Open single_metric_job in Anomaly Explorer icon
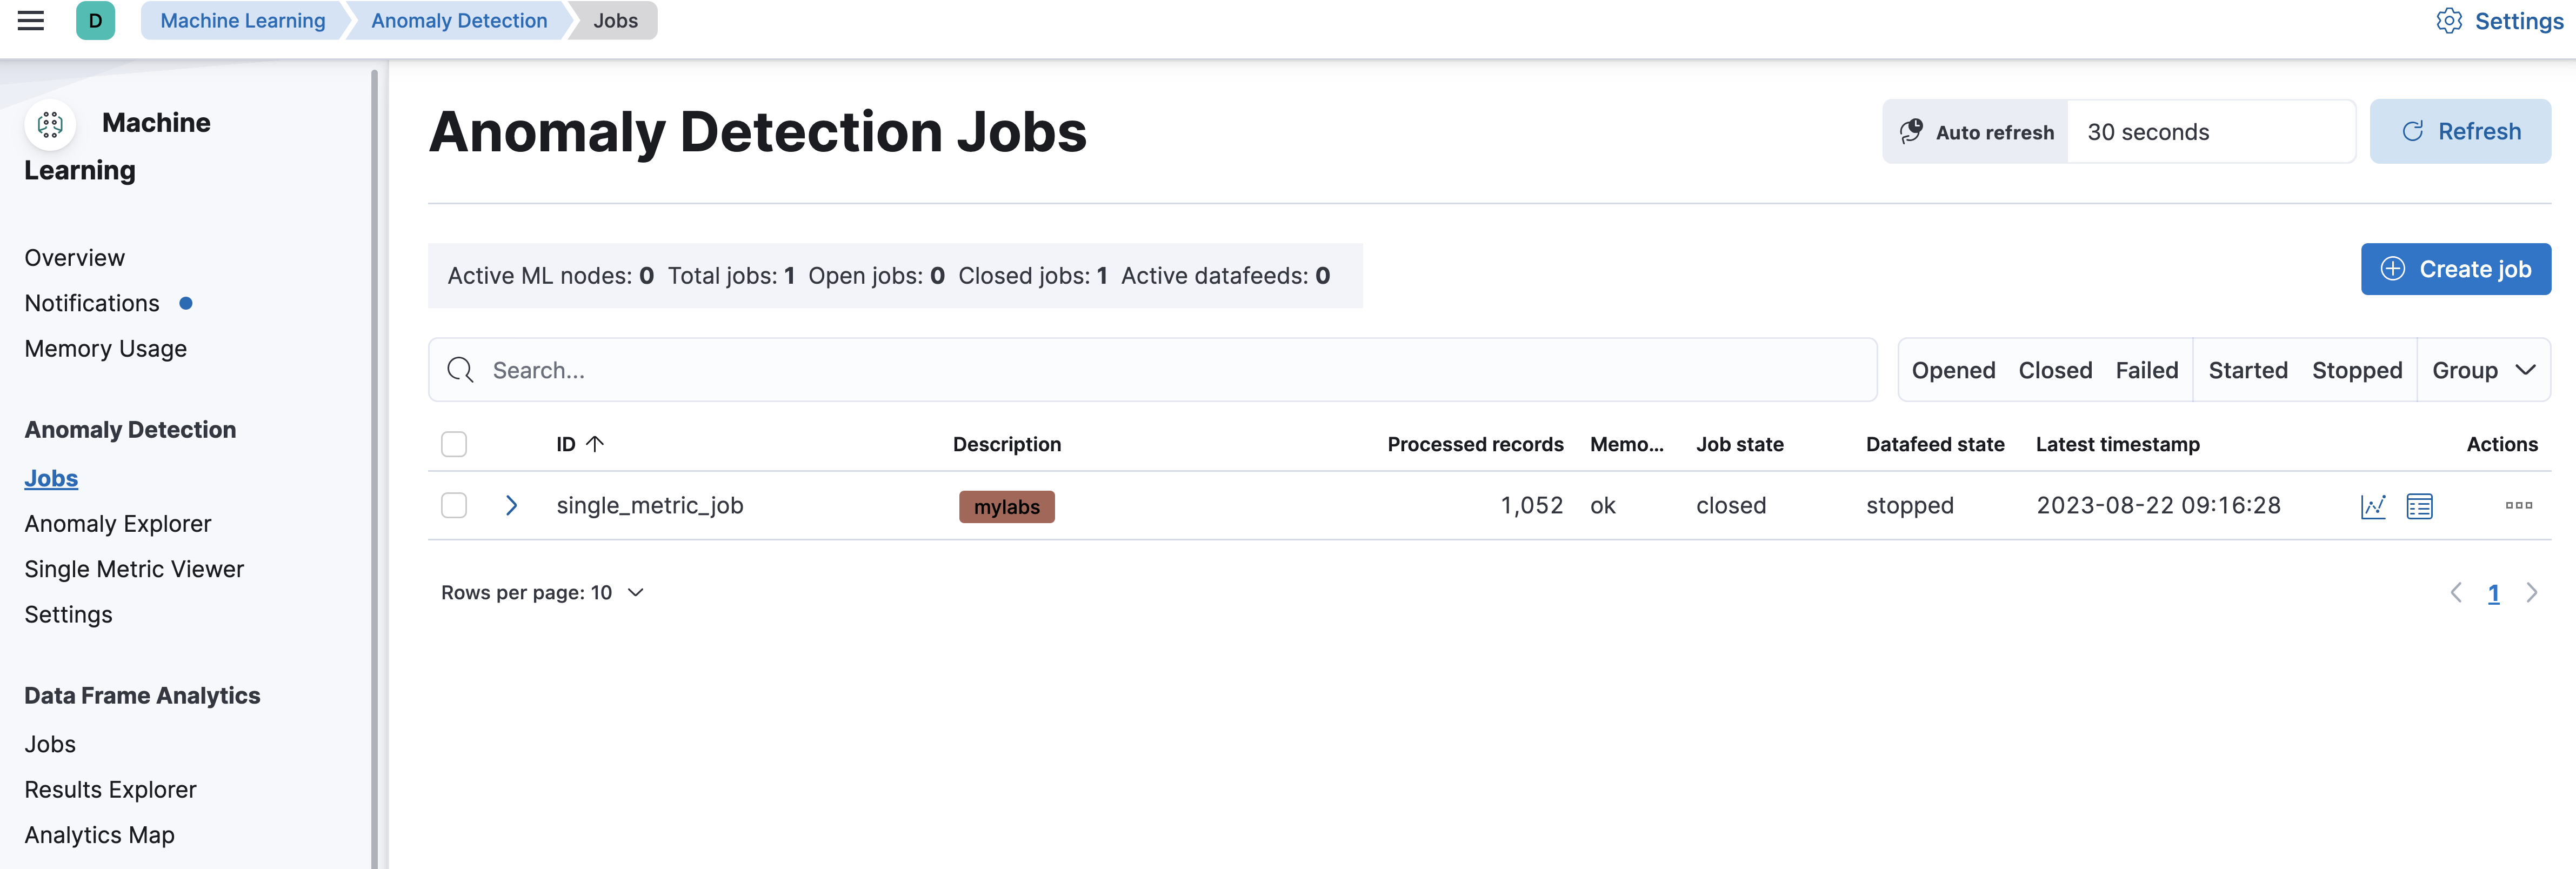Image resolution: width=2576 pixels, height=869 pixels. [x=2419, y=506]
